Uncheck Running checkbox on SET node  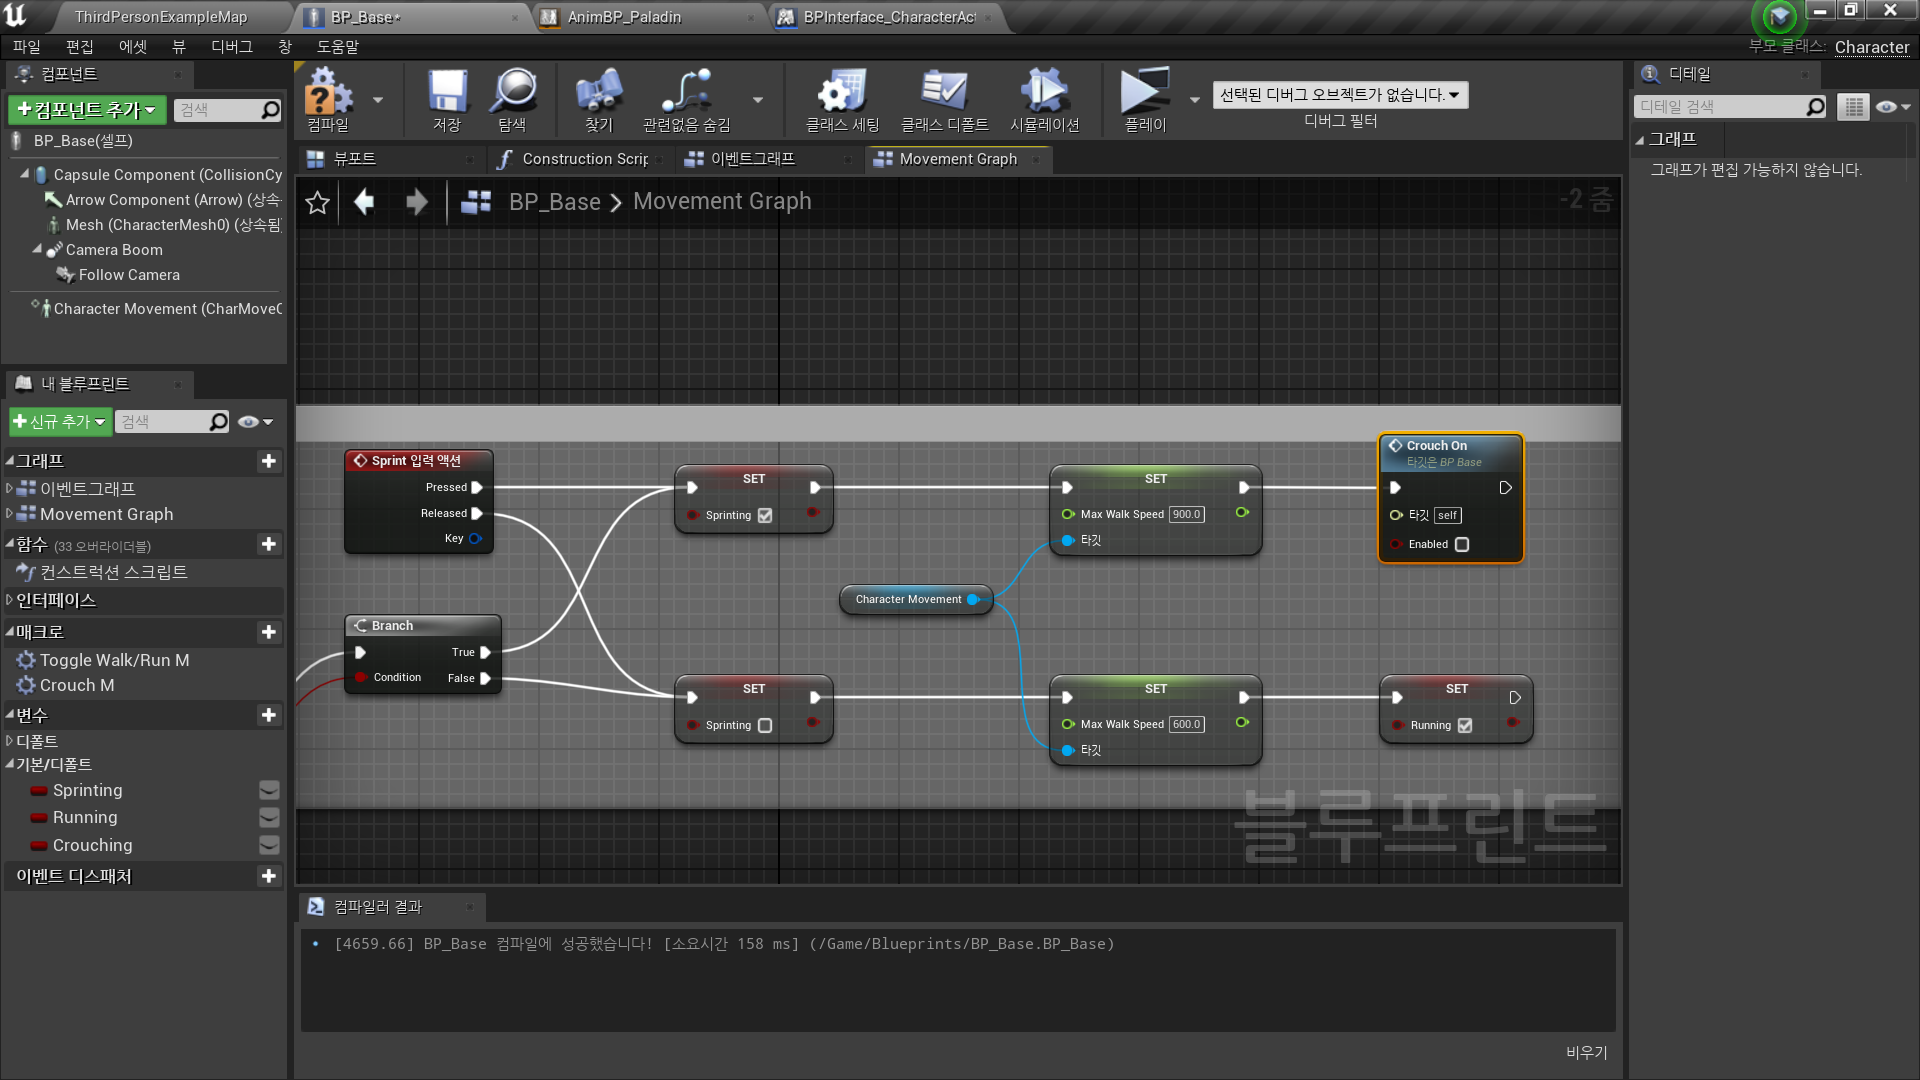(x=1465, y=726)
